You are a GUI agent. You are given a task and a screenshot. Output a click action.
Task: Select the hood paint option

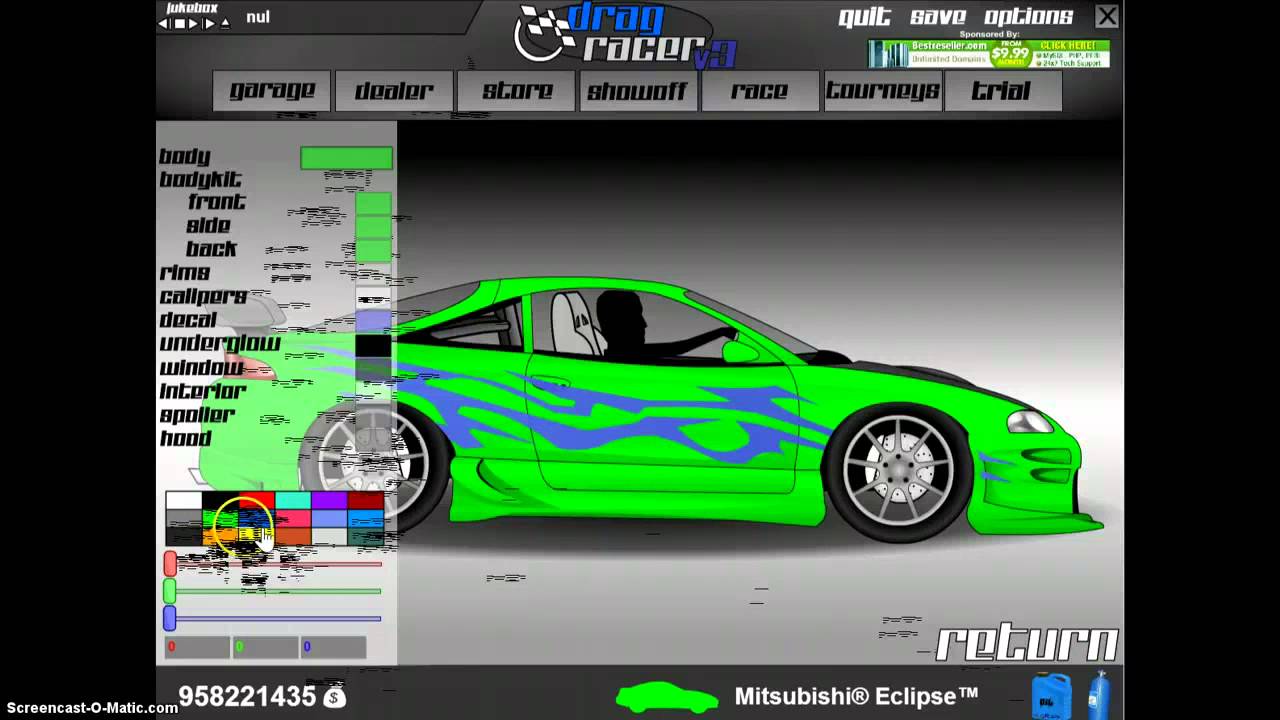click(185, 438)
